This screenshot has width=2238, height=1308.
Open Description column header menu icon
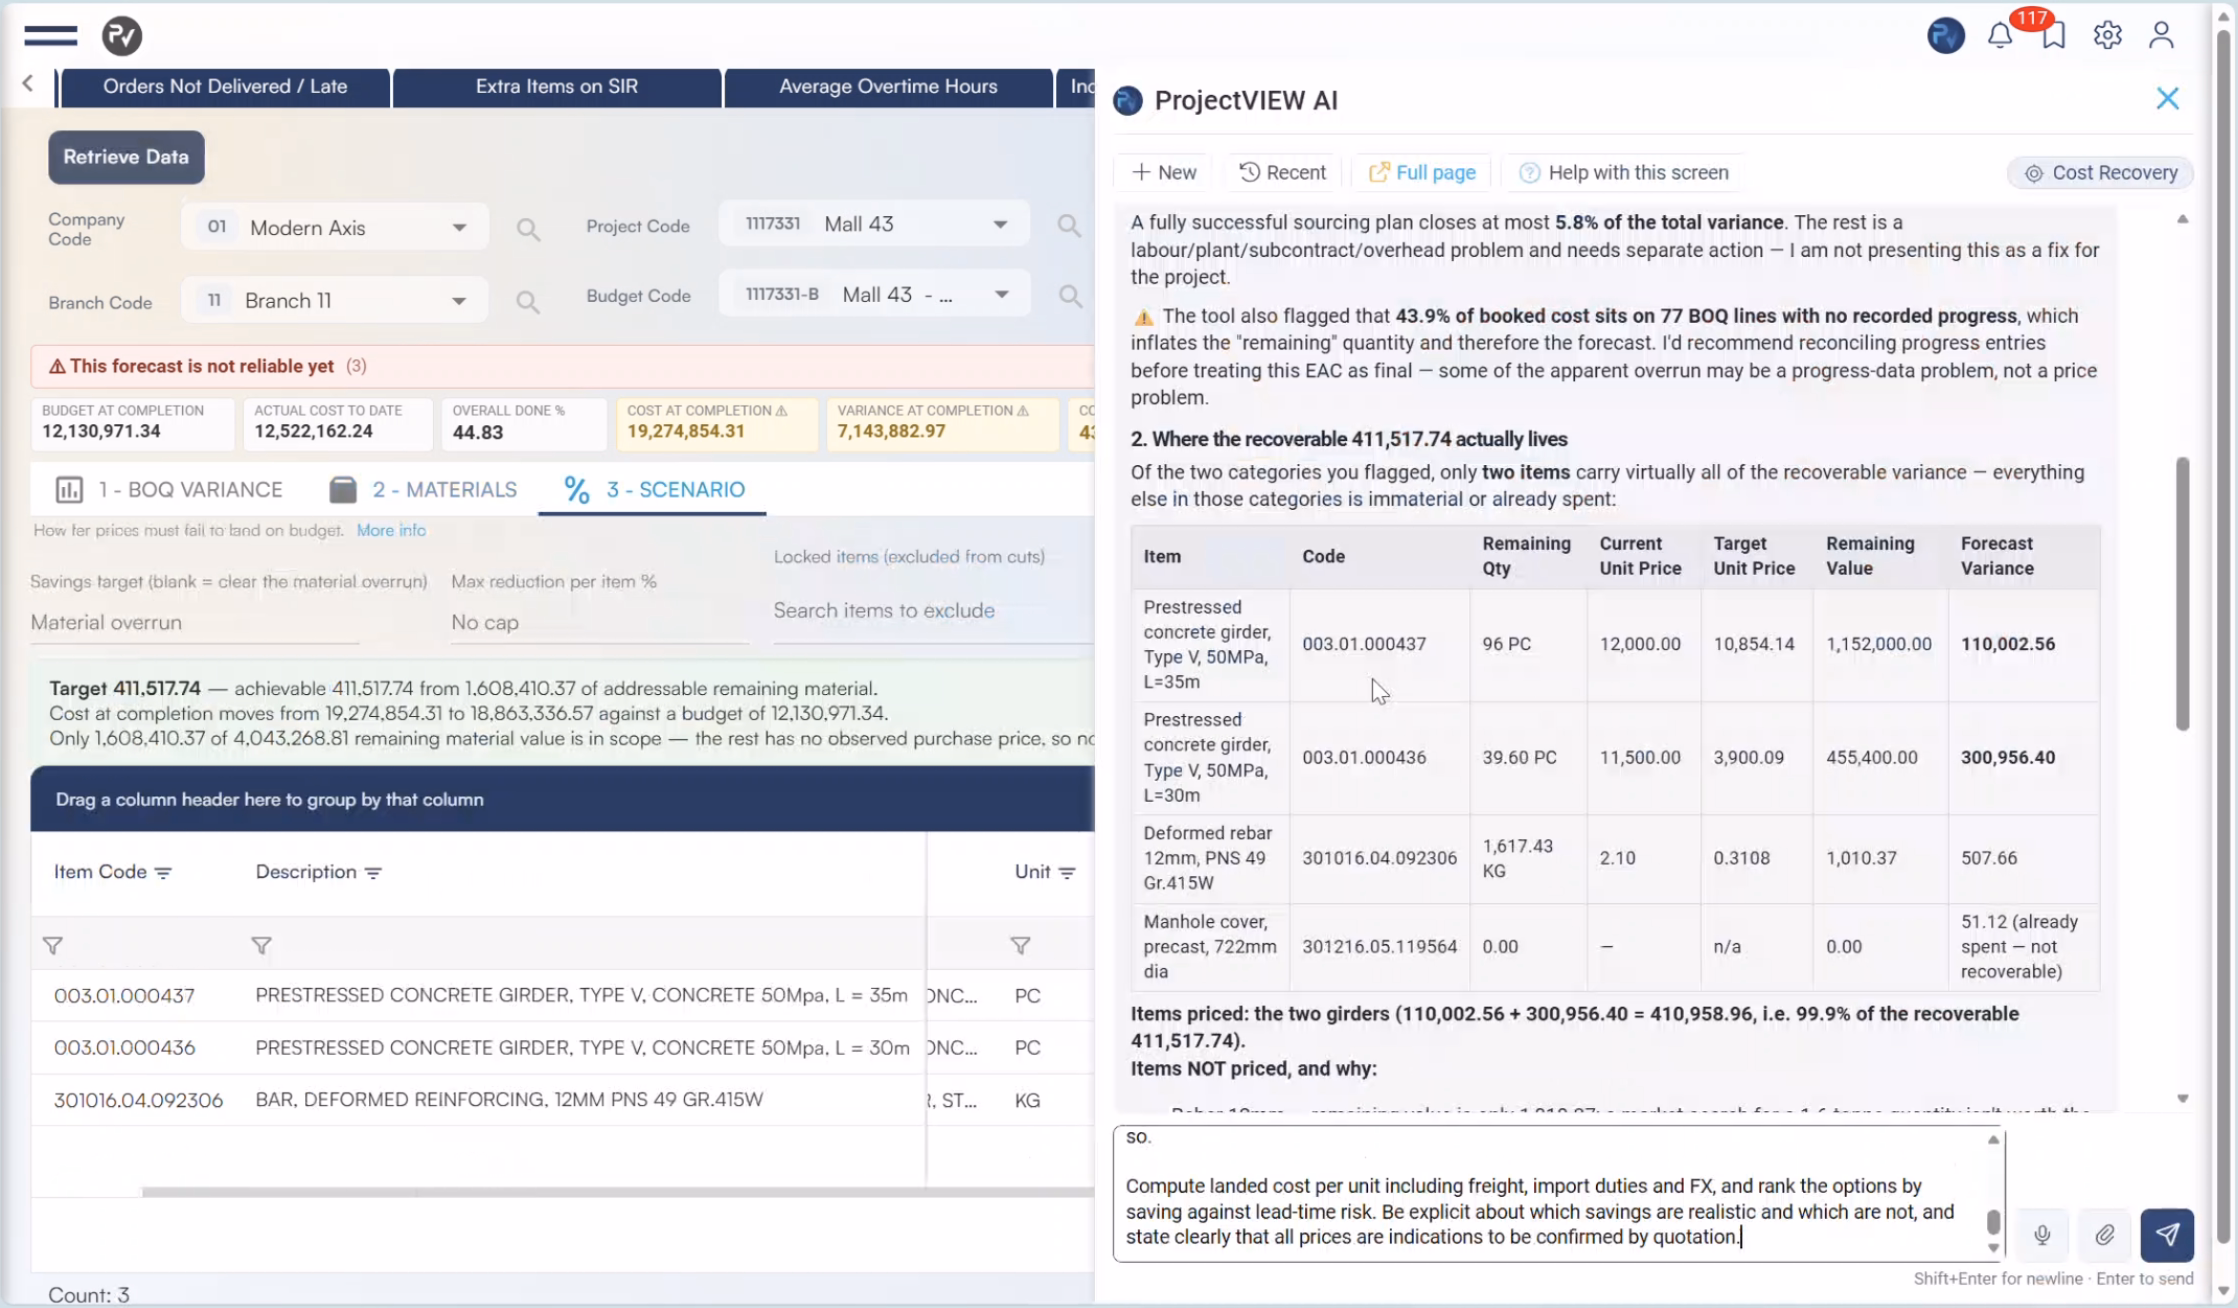point(373,873)
